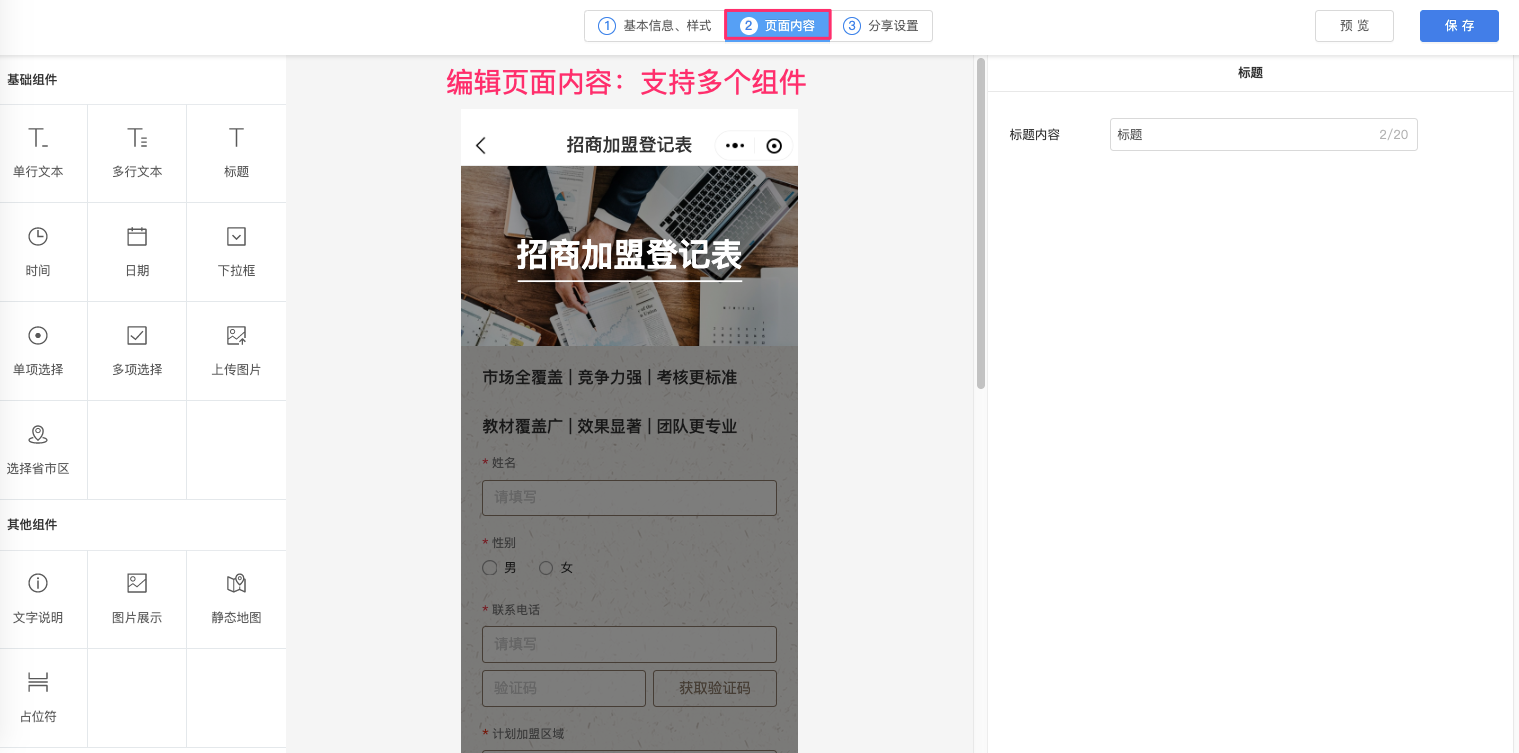1519x753 pixels.
Task: Add the 上传图片 image upload component
Action: (x=236, y=351)
